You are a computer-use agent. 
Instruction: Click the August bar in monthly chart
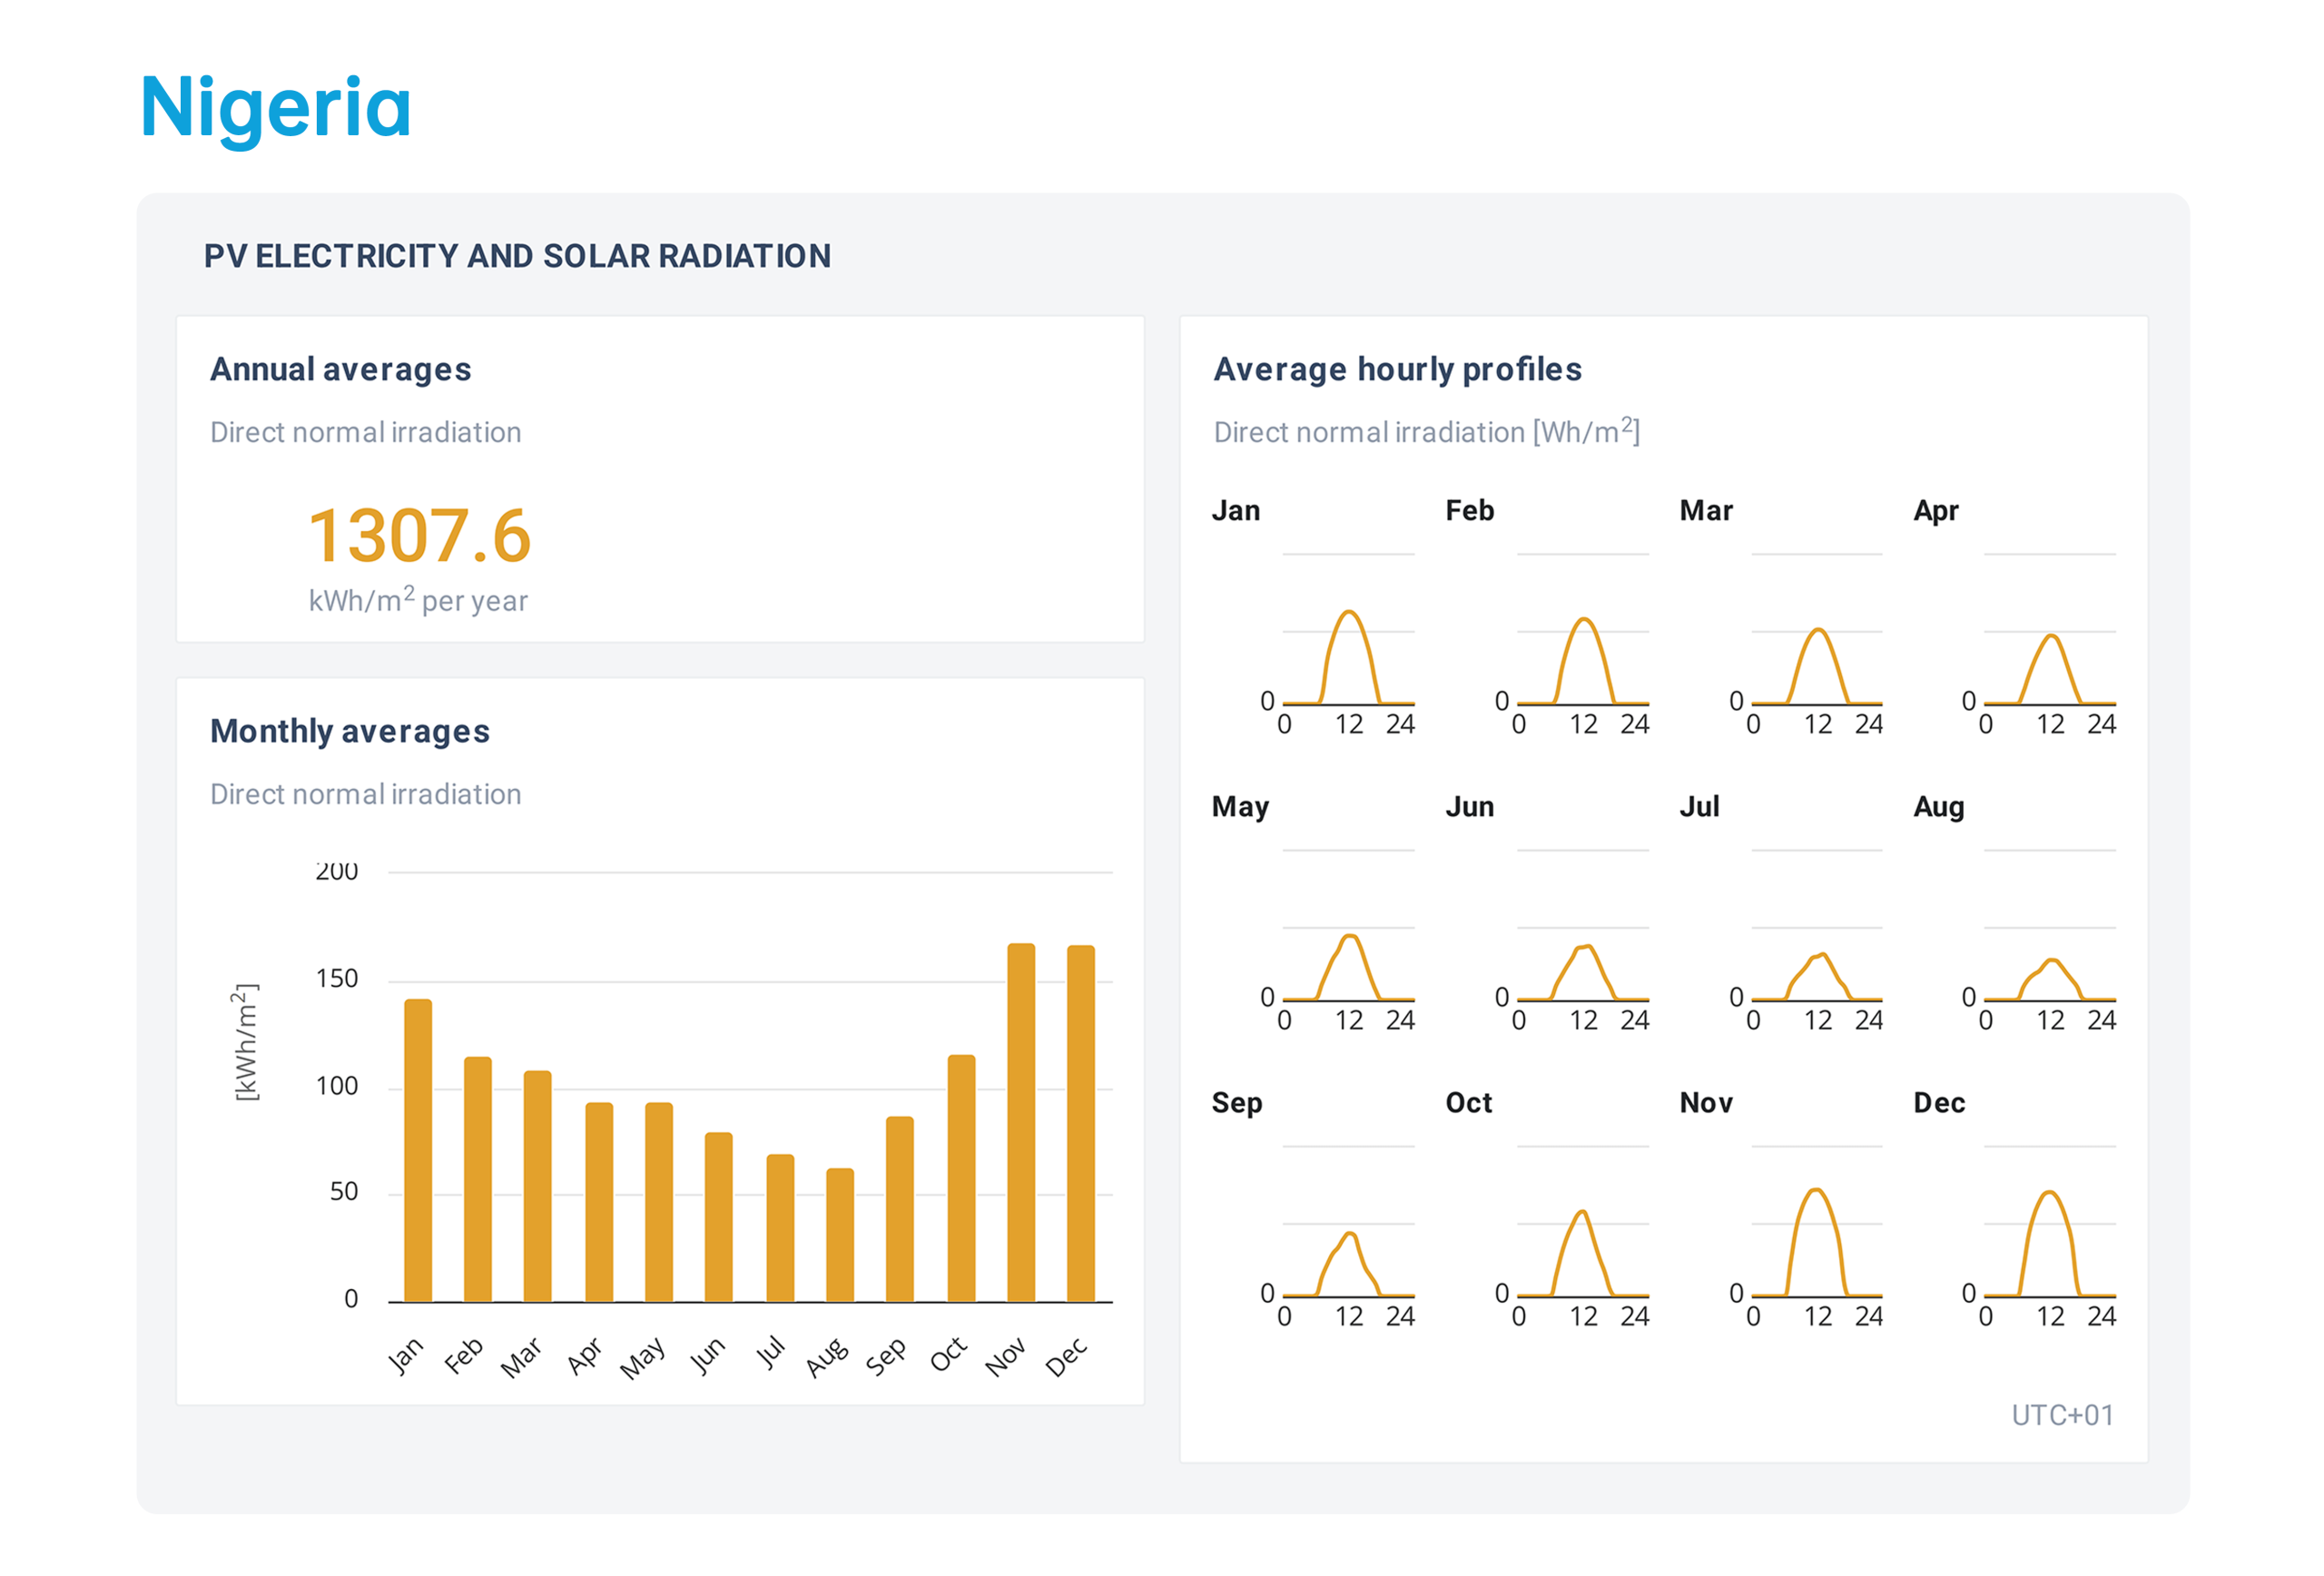(x=839, y=1234)
